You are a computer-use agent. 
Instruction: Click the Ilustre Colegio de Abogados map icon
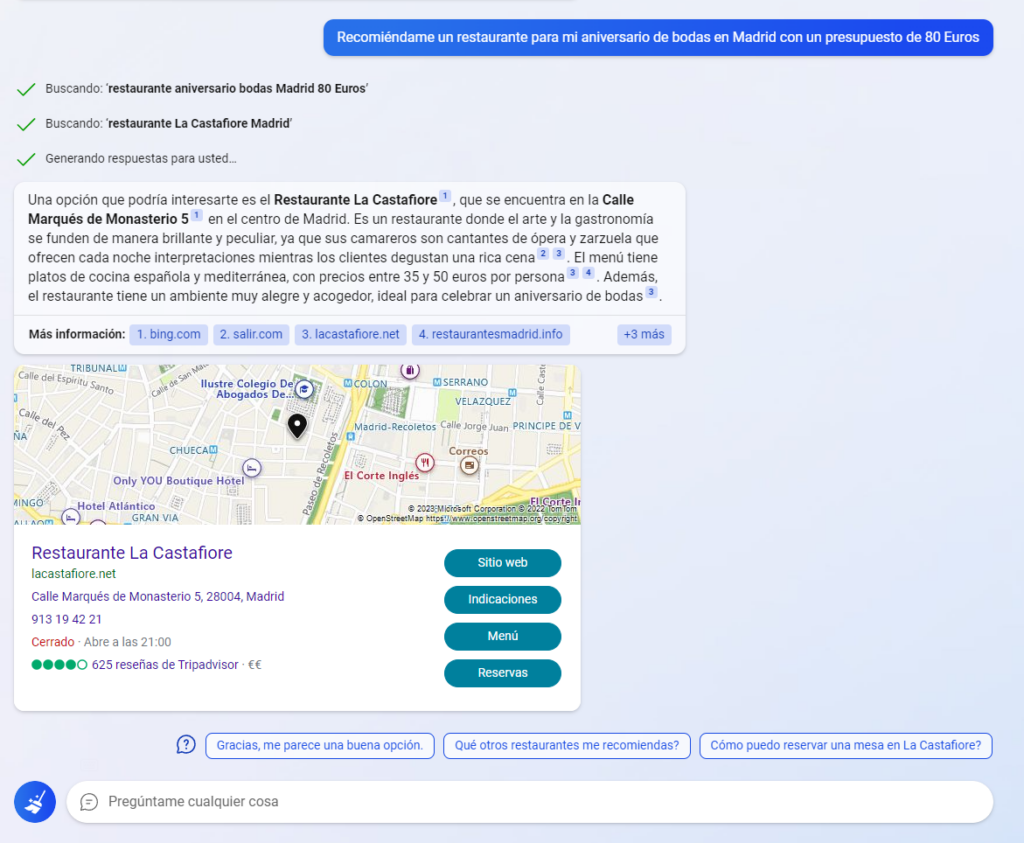[304, 389]
